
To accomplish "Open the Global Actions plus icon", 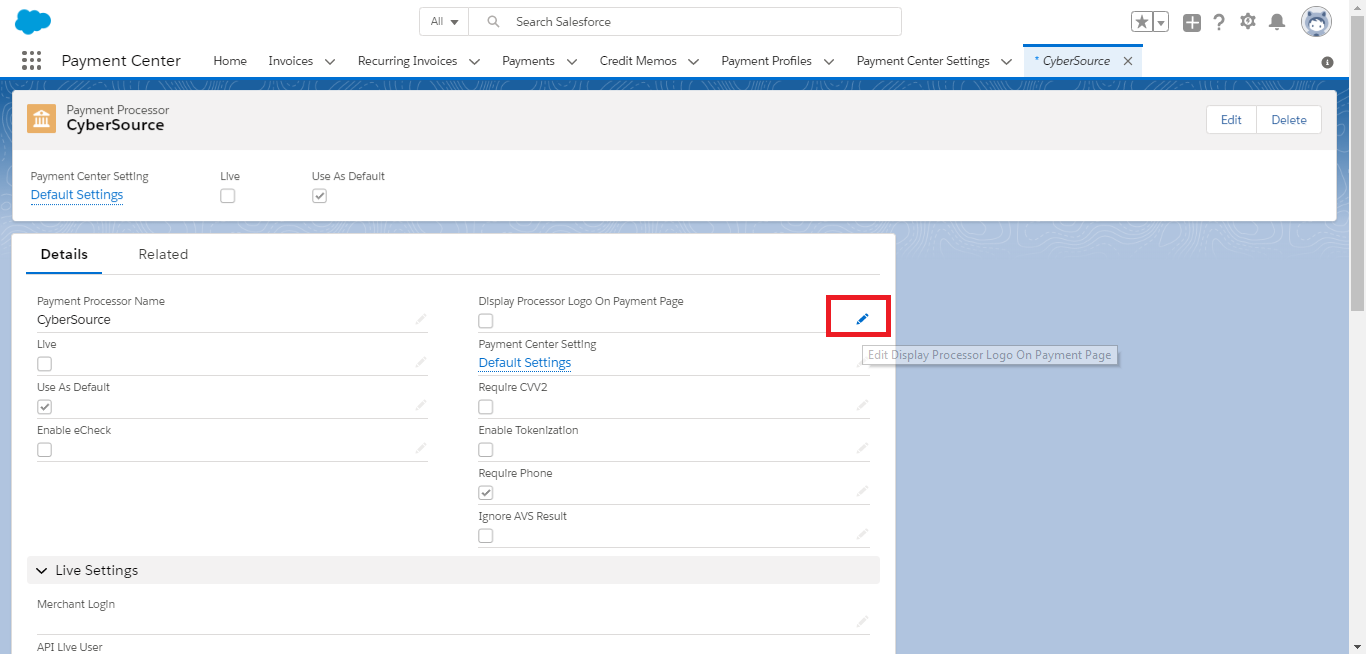I will click(x=1191, y=22).
